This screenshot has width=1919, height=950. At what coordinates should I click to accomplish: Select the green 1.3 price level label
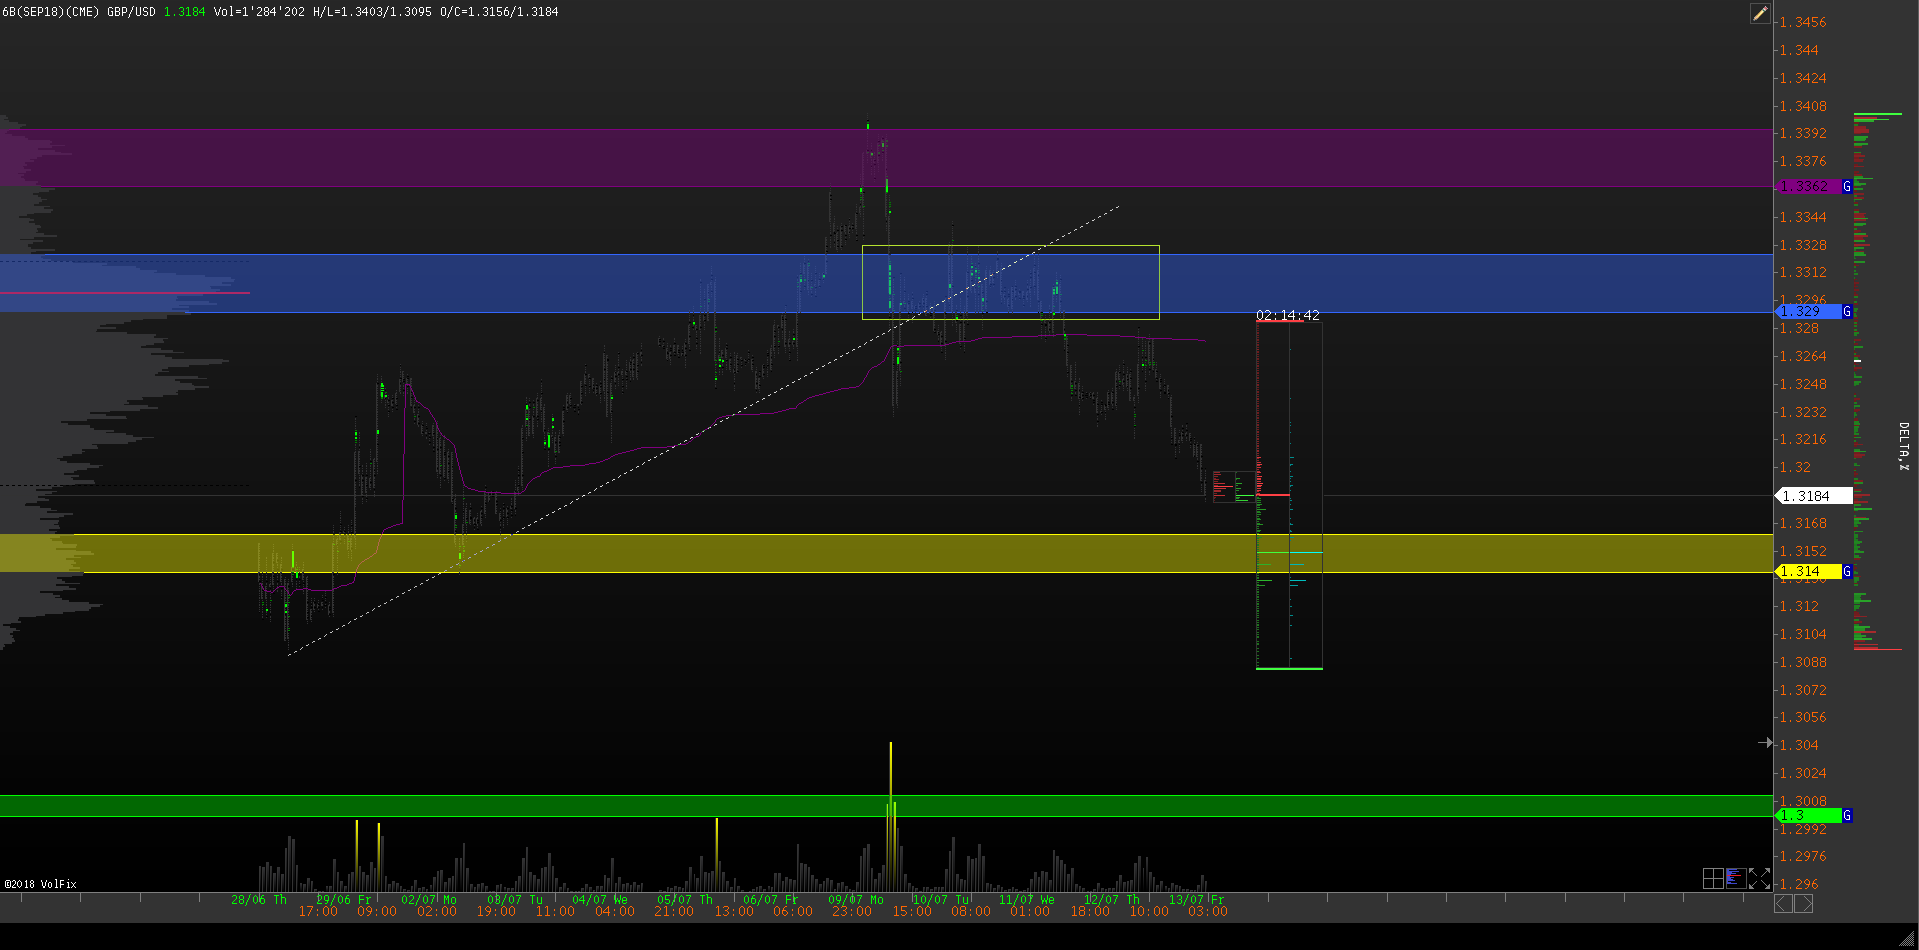[x=1808, y=816]
